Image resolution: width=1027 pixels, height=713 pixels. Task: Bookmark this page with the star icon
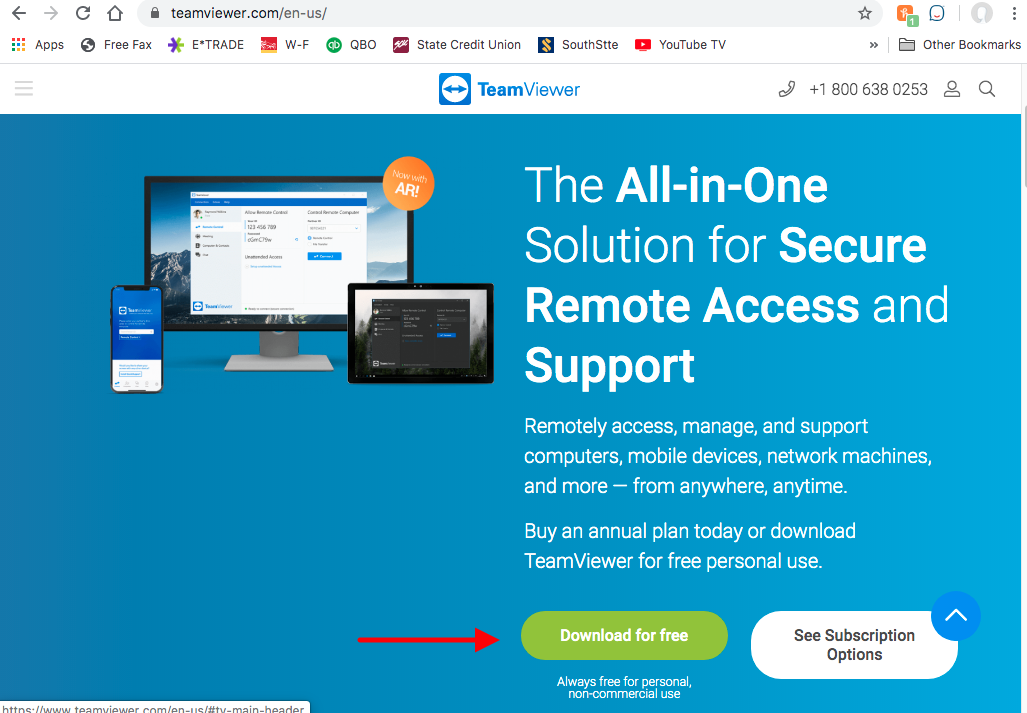point(865,13)
